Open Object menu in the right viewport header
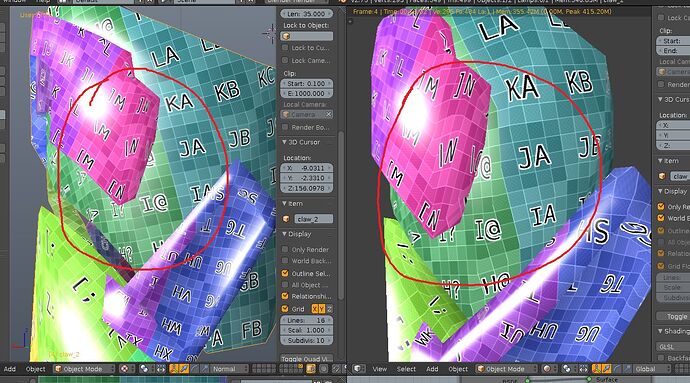The image size is (690, 383). [458, 369]
